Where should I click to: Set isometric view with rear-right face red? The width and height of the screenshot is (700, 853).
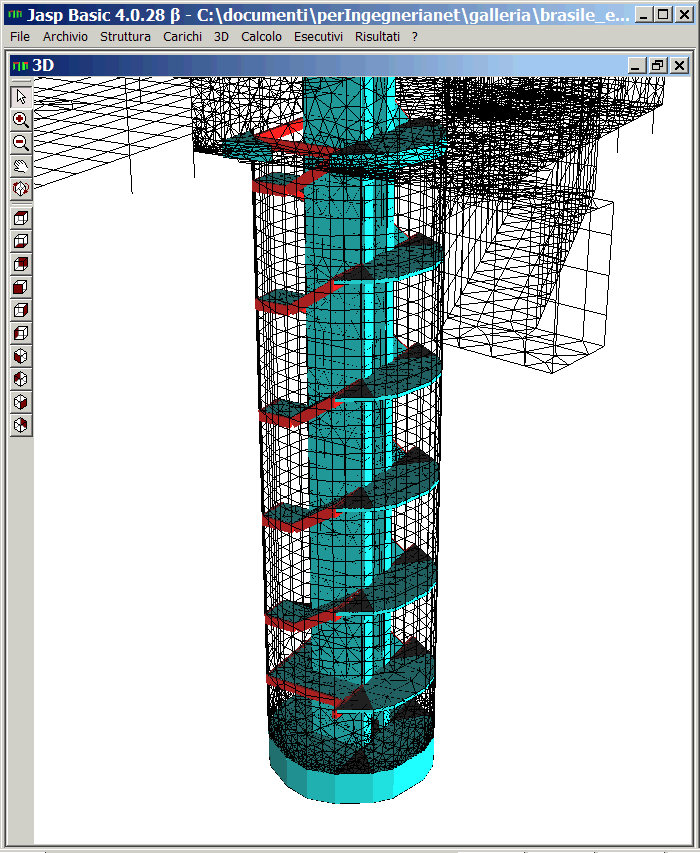tap(21, 425)
